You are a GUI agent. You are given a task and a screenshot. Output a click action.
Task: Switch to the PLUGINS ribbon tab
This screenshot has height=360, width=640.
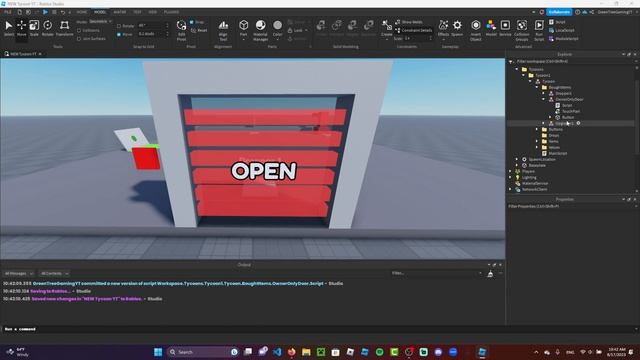point(171,12)
